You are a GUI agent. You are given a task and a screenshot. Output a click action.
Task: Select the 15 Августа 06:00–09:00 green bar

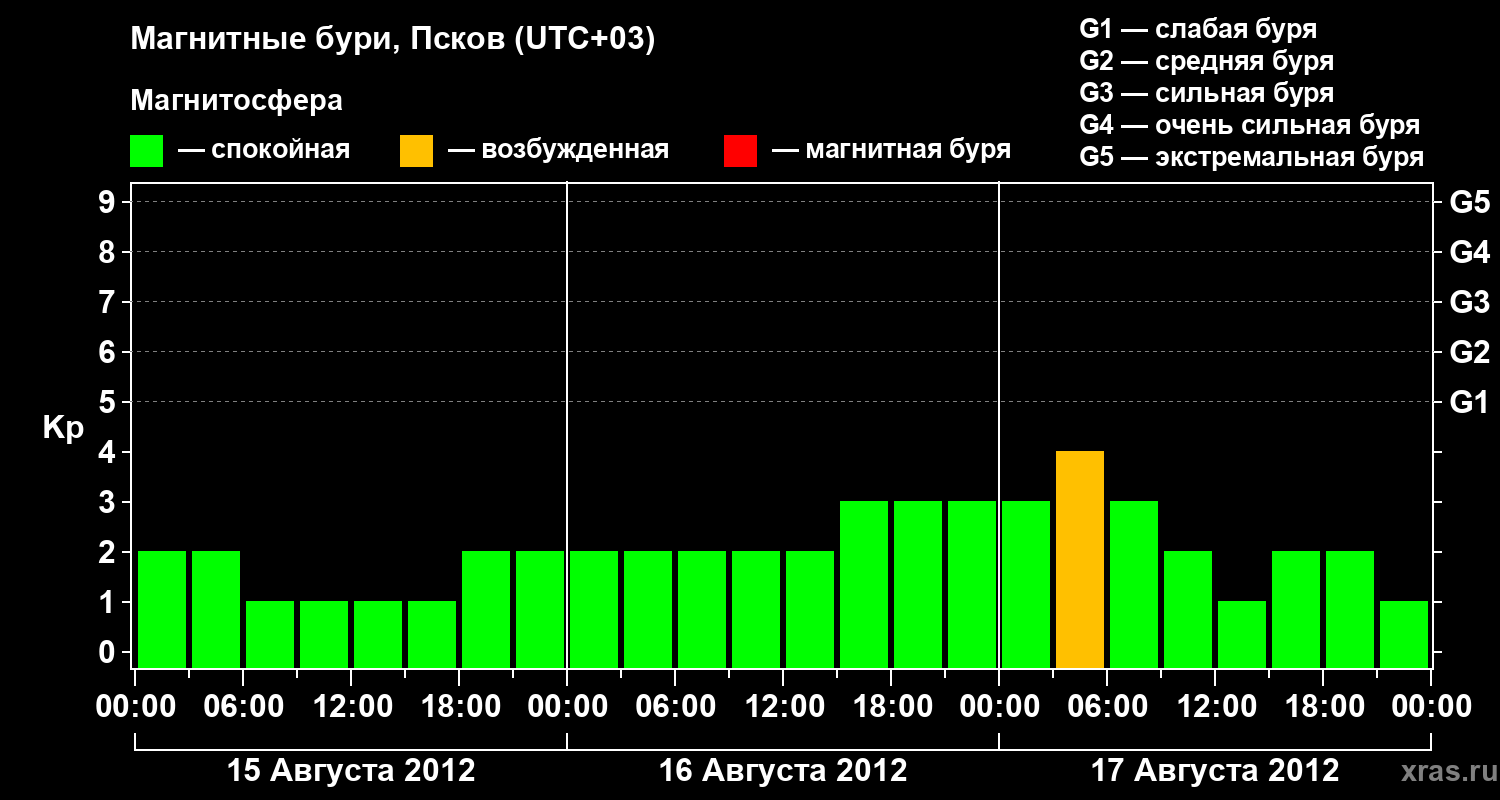270,634
